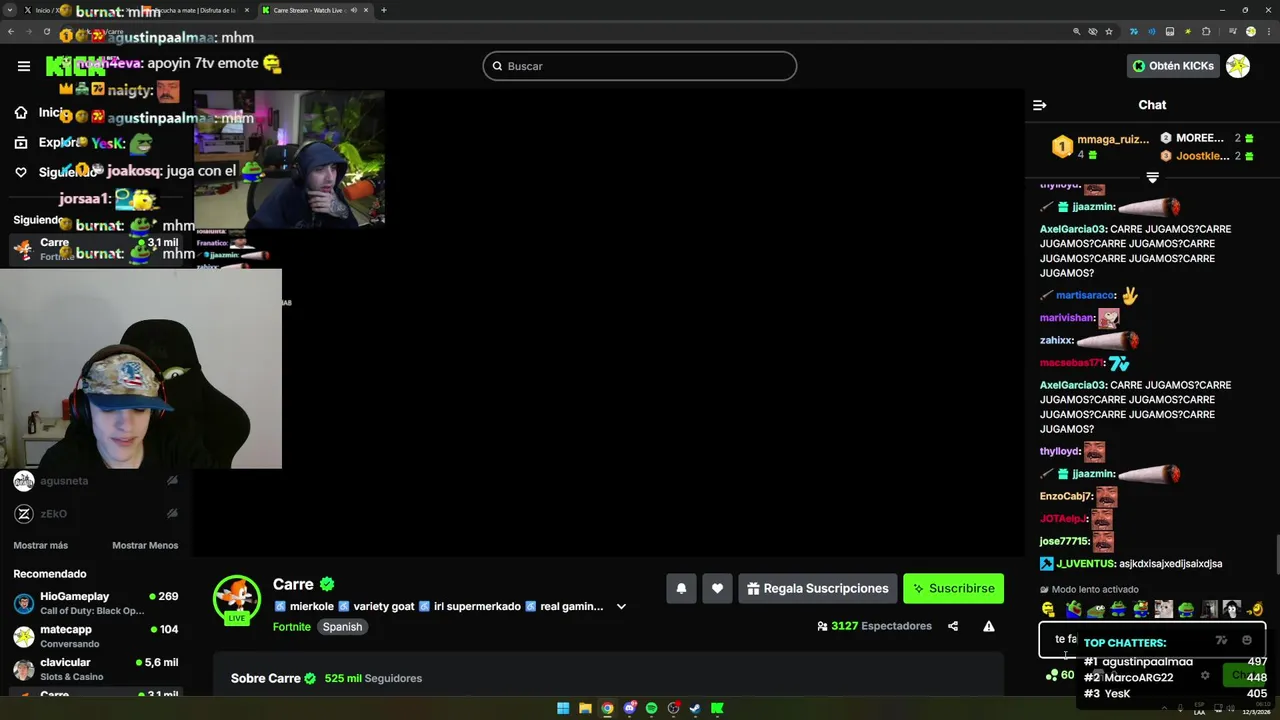The height and width of the screenshot is (720, 1280).
Task: Click the channel points balance 60
Action: (1059, 675)
